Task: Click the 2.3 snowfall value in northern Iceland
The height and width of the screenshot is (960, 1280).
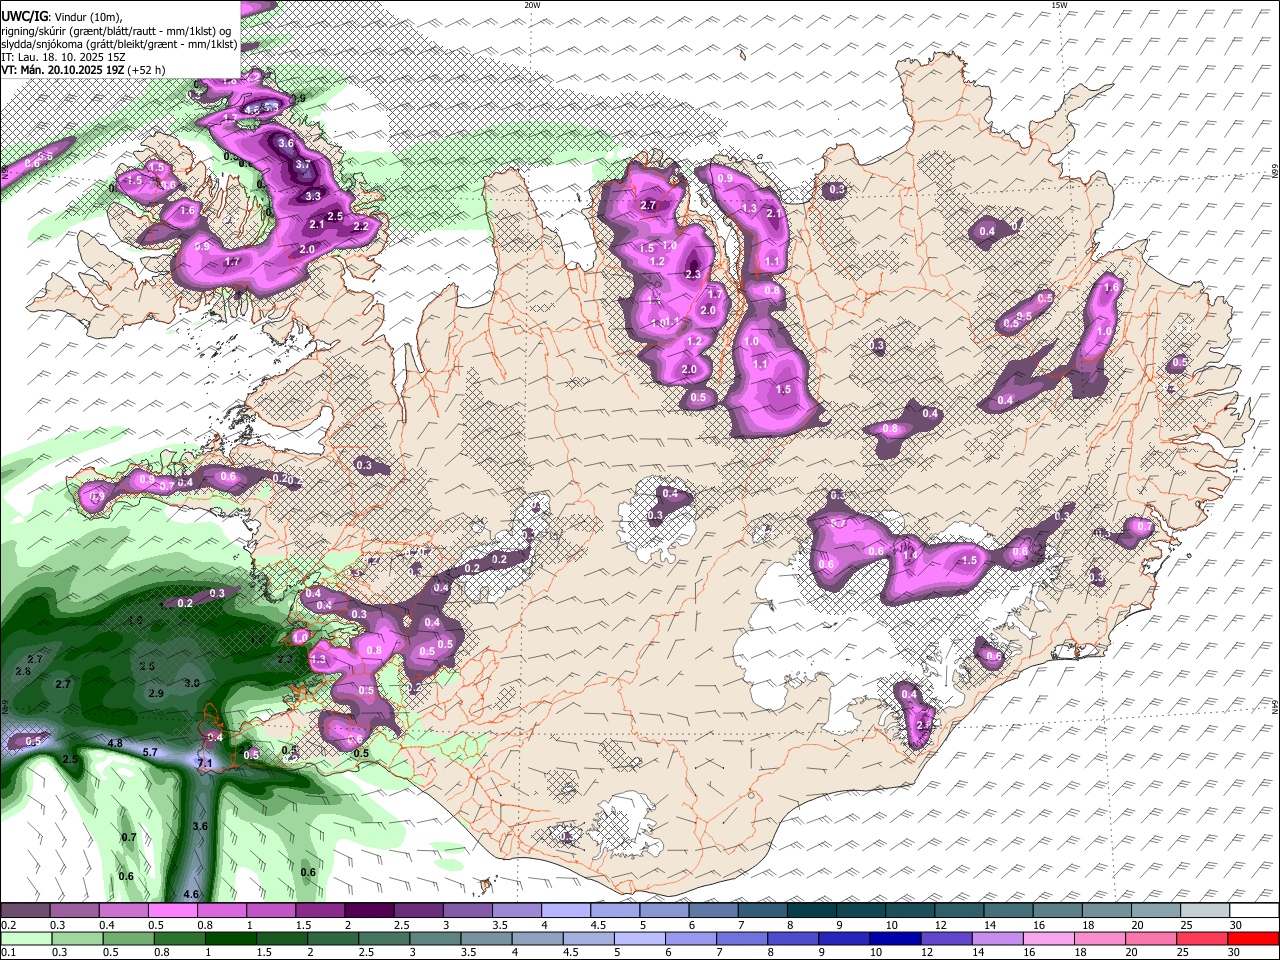Action: (694, 274)
